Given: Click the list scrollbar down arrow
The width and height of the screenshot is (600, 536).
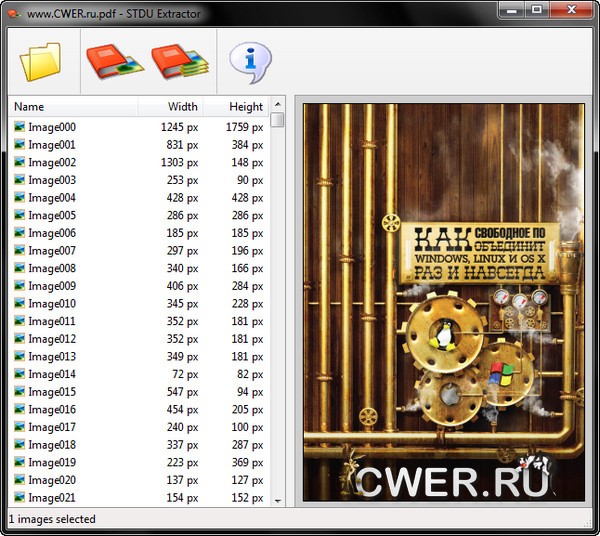Looking at the screenshot, I should point(277,500).
